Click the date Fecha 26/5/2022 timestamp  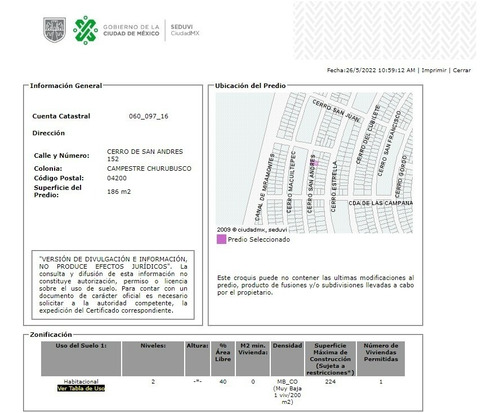(371, 70)
